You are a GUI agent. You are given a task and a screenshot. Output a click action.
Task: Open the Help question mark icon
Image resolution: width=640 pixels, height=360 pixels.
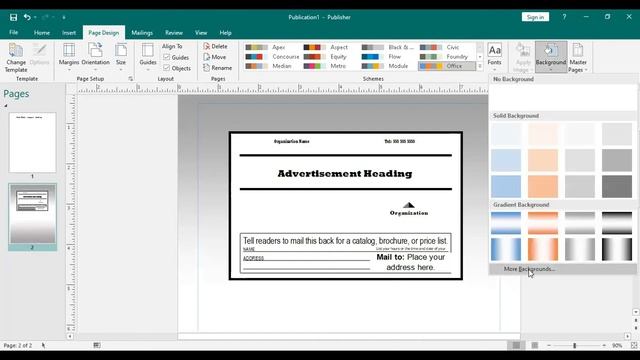564,17
